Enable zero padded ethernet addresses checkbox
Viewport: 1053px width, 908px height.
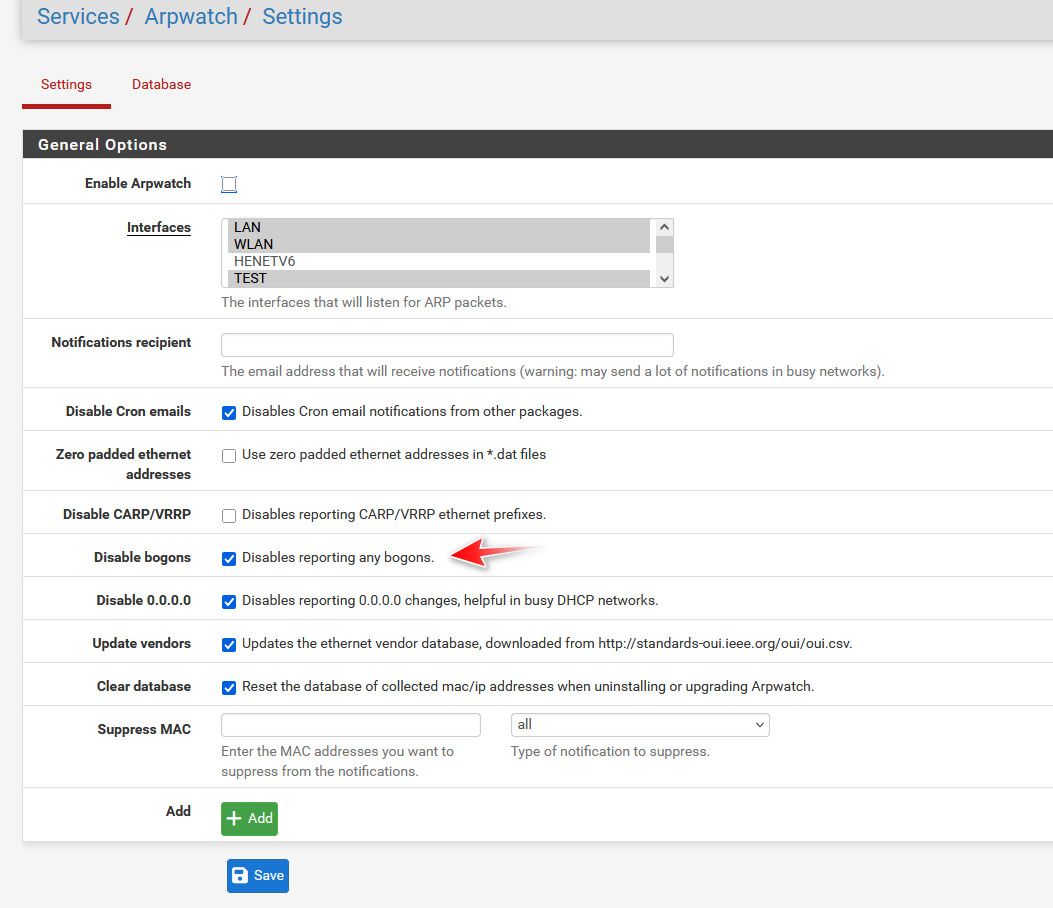(229, 455)
